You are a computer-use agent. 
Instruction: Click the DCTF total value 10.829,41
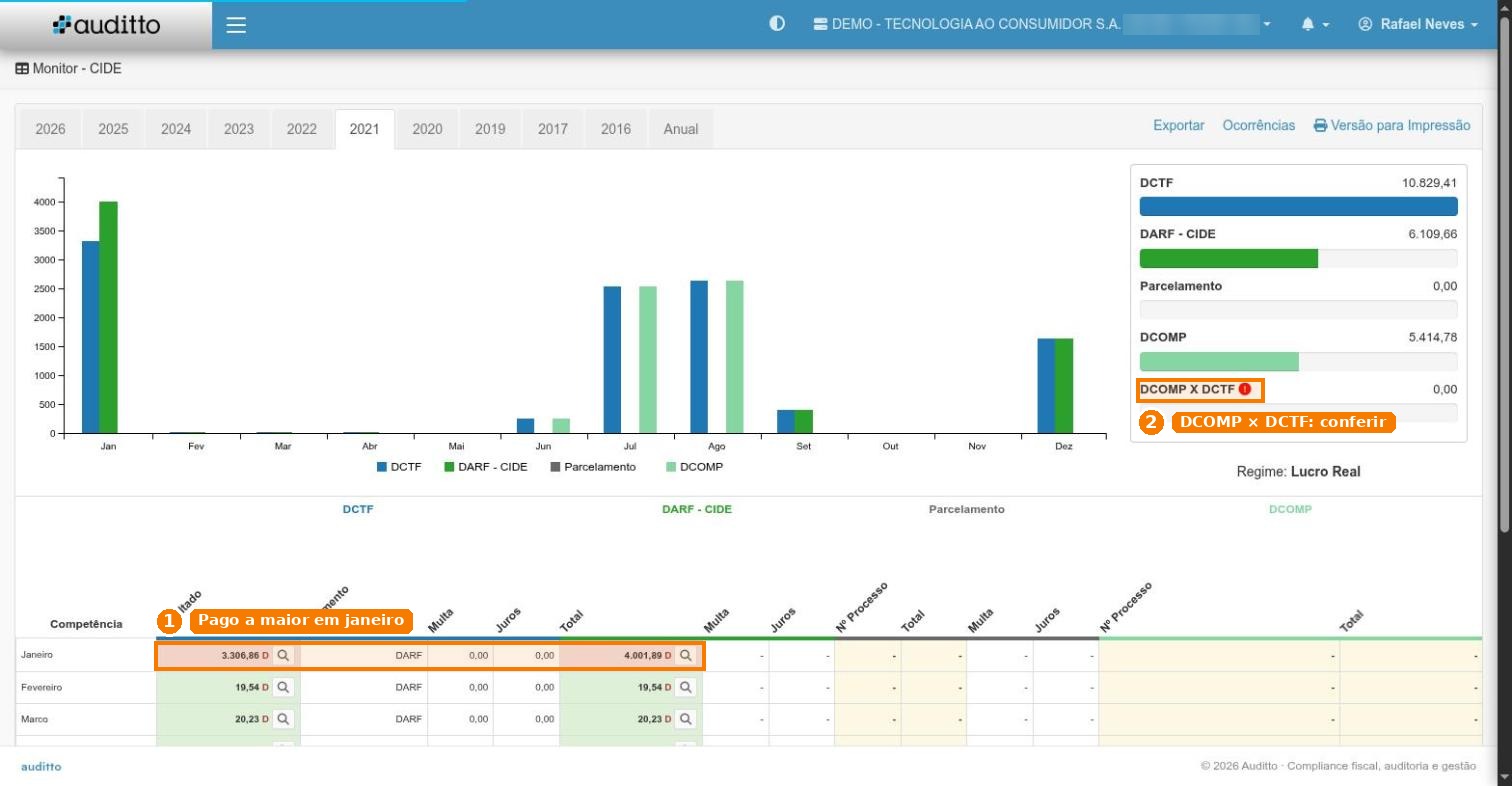point(1429,183)
